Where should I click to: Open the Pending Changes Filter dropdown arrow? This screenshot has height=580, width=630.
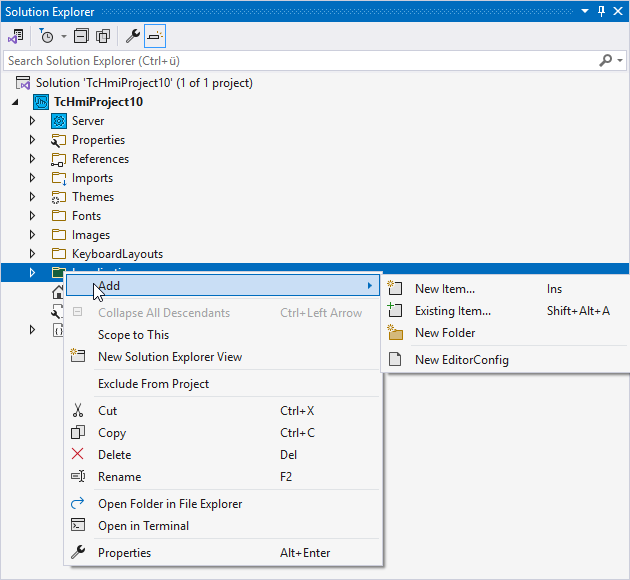pyautogui.click(x=64, y=37)
